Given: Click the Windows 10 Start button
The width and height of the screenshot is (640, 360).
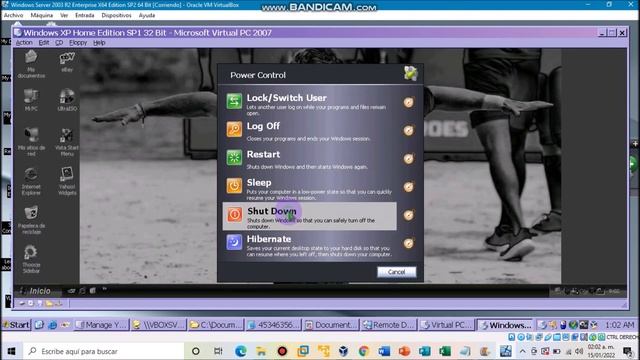Looking at the screenshot, I should pos(11,351).
